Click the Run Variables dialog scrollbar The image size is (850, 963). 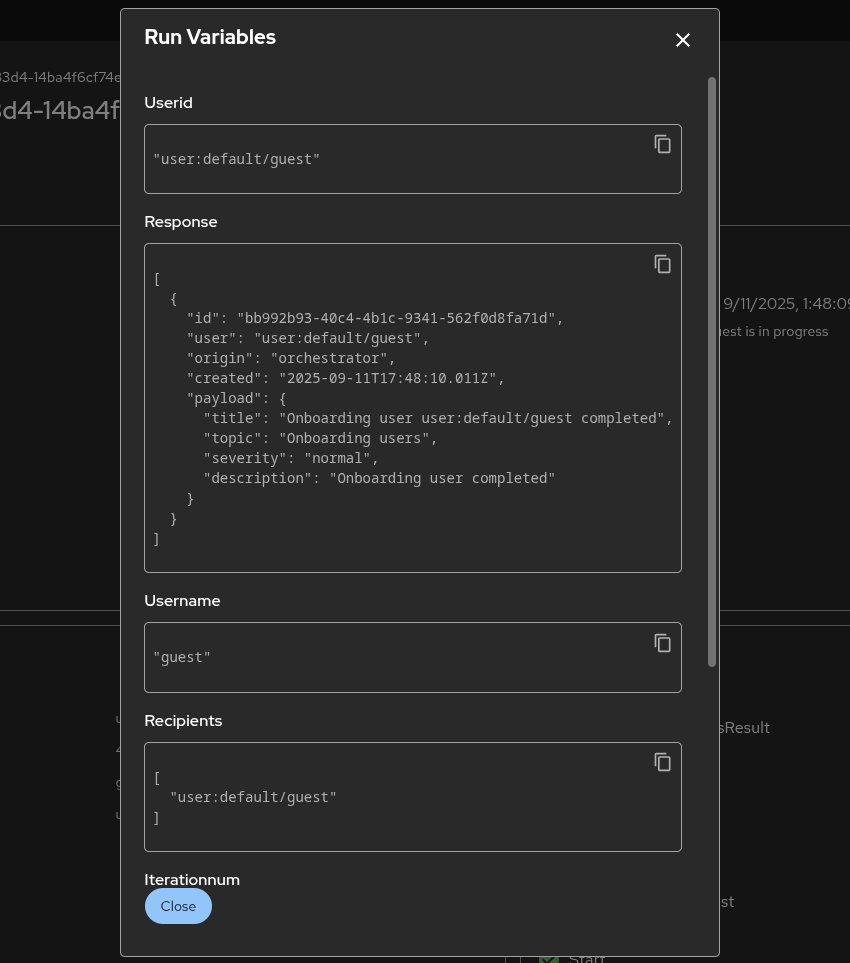pyautogui.click(x=712, y=370)
